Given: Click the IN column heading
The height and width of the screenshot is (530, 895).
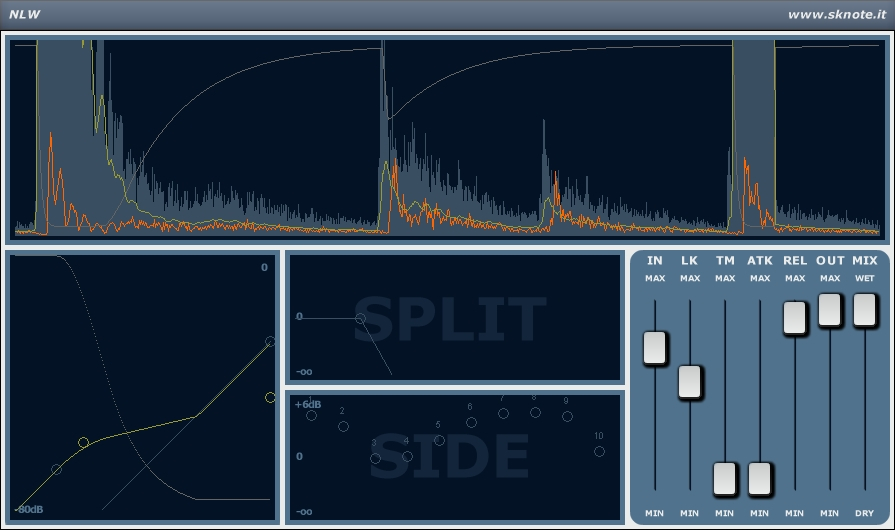Looking at the screenshot, I should point(655,261).
